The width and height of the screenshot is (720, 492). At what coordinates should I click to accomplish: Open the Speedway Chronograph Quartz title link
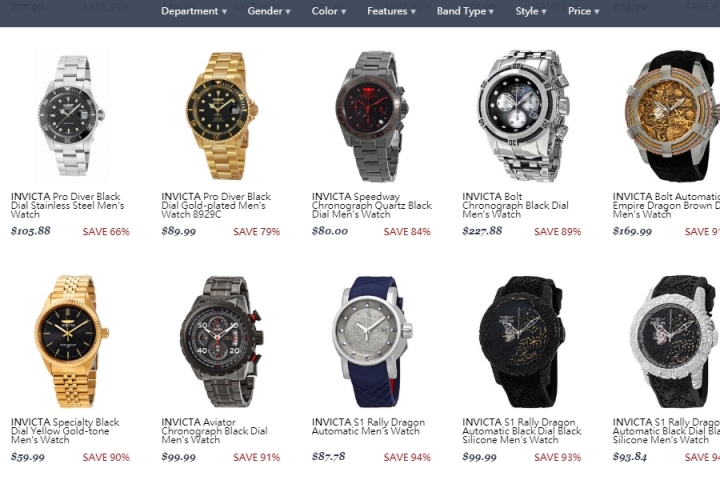pos(371,205)
